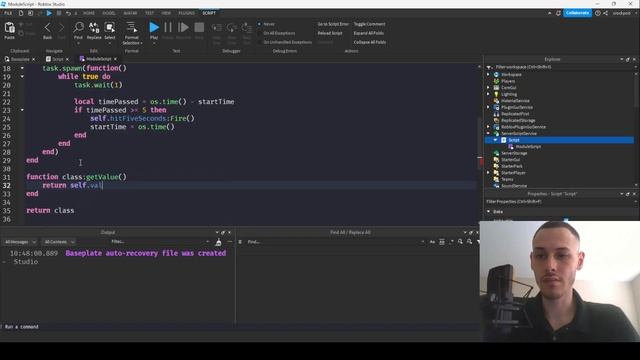The height and width of the screenshot is (360, 640).
Task: Switch to the VIEW ribbon tab
Action: pos(166,13)
